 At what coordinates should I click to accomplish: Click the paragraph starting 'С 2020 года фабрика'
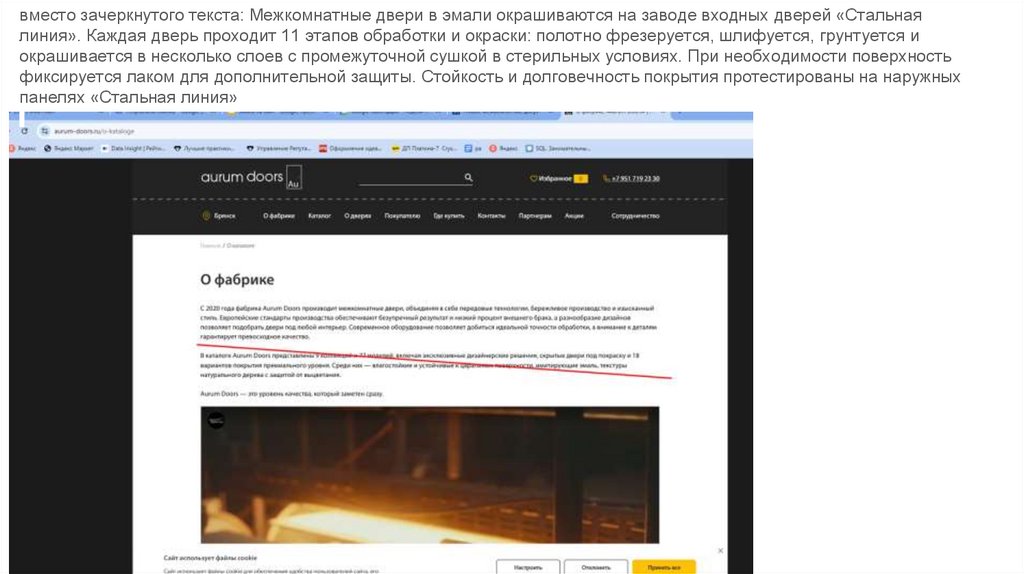pyautogui.click(x=428, y=322)
